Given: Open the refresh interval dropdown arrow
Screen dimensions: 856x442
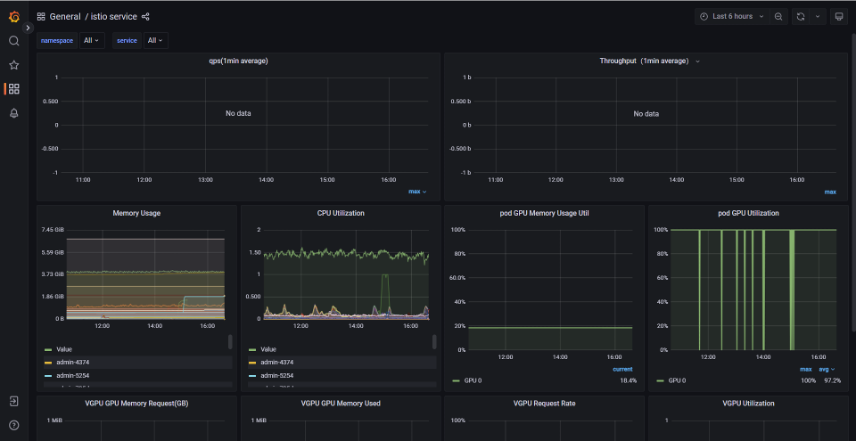Looking at the screenshot, I should pyautogui.click(x=817, y=17).
